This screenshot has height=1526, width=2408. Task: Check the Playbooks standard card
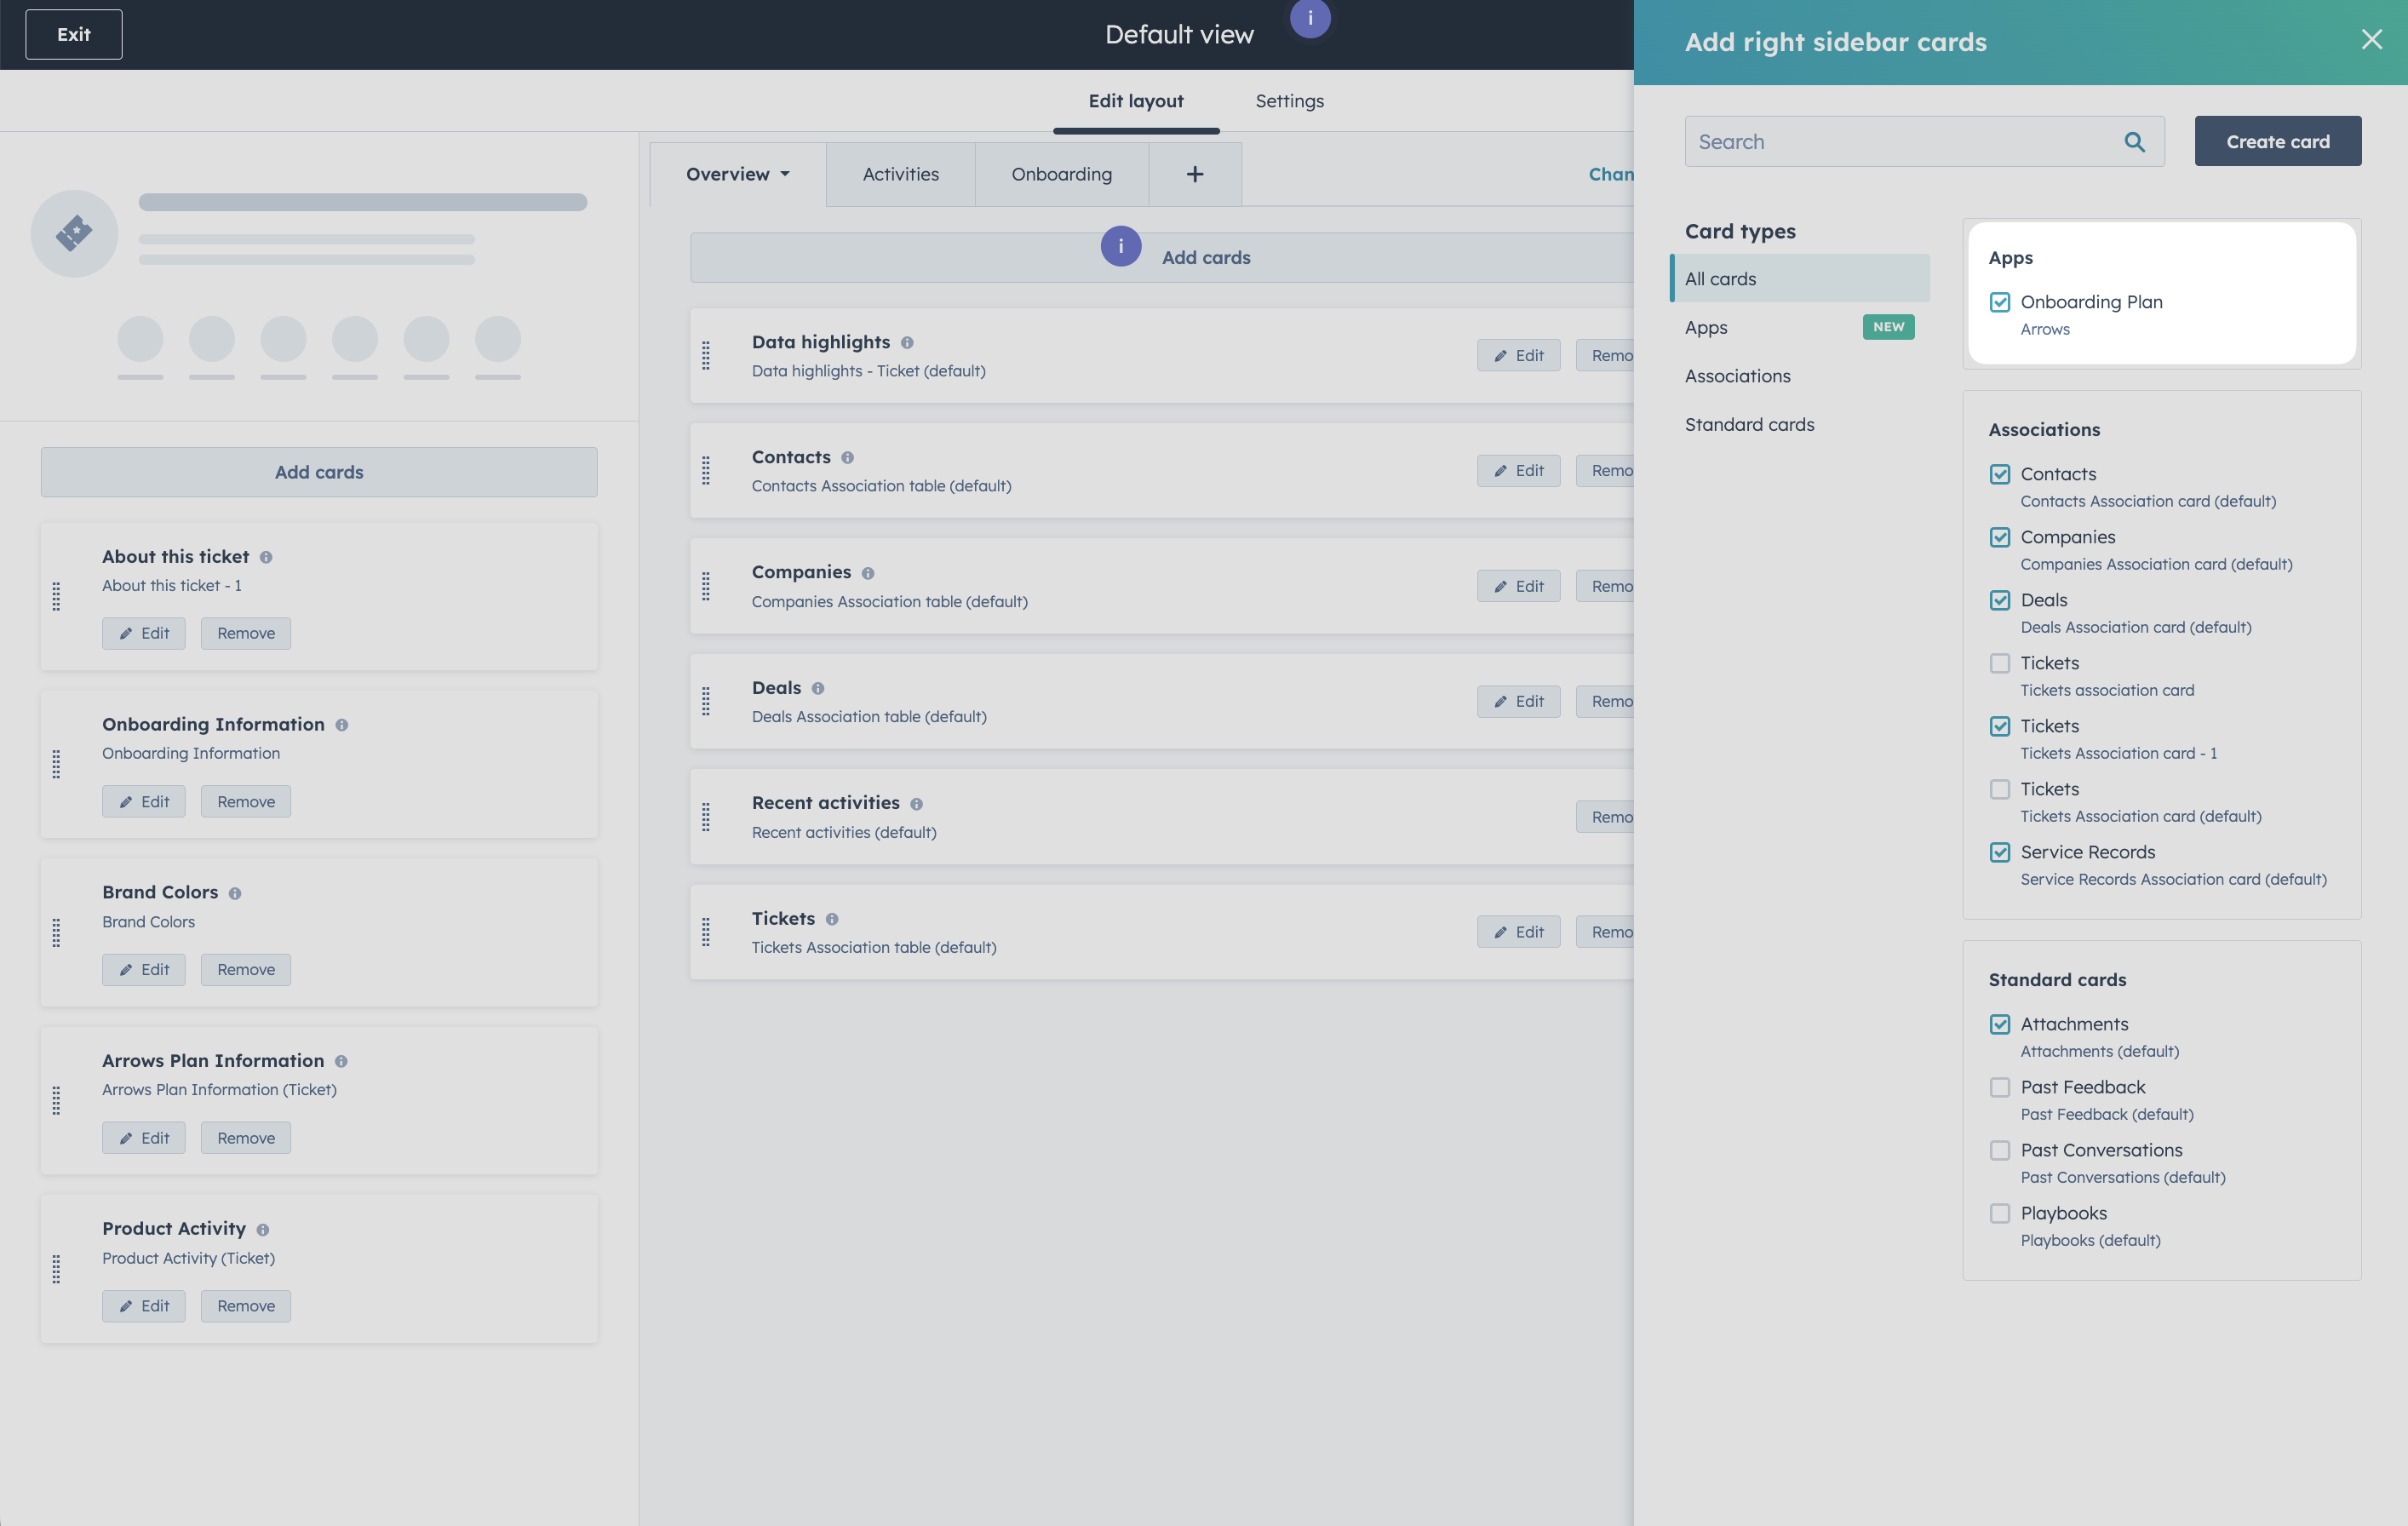[1999, 1213]
